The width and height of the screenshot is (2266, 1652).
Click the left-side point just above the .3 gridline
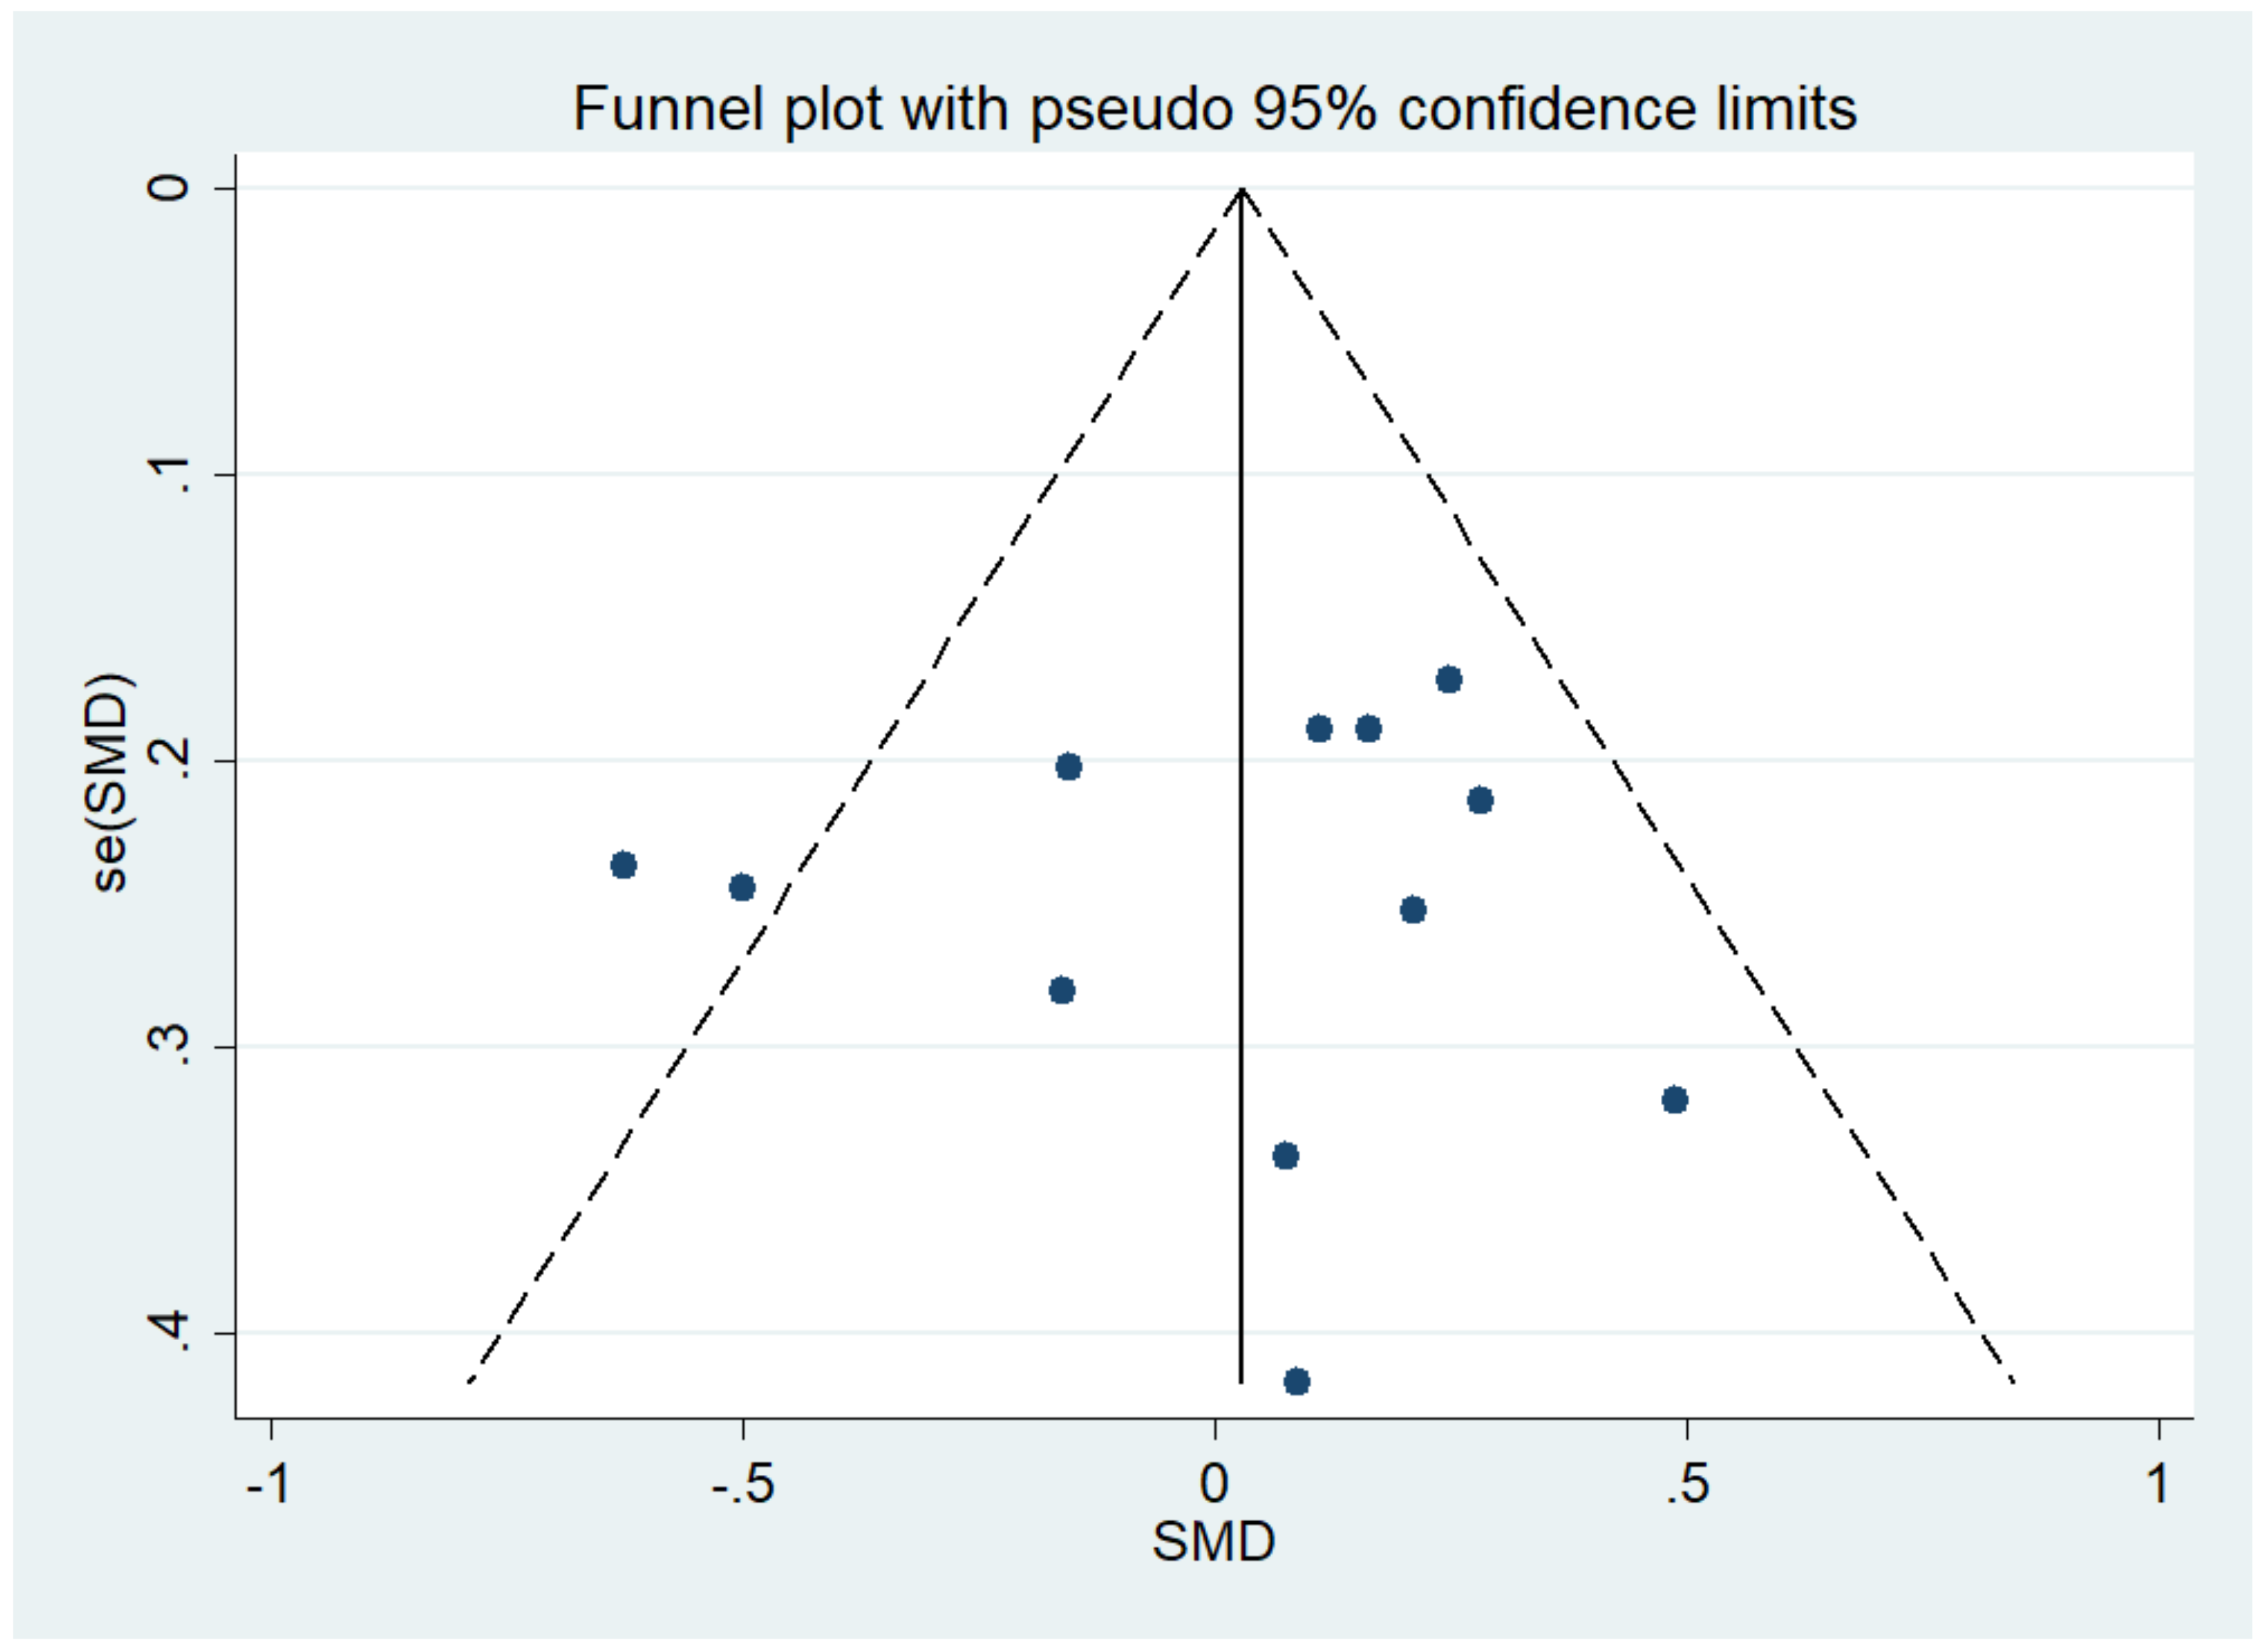1062,991
